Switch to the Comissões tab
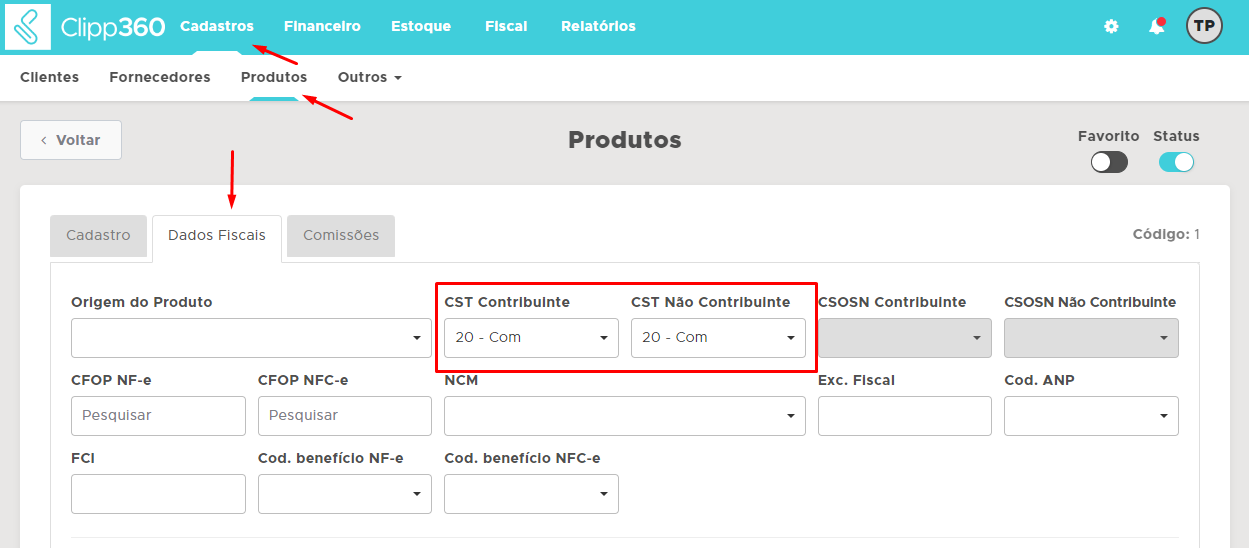Image resolution: width=1249 pixels, height=548 pixels. [341, 236]
